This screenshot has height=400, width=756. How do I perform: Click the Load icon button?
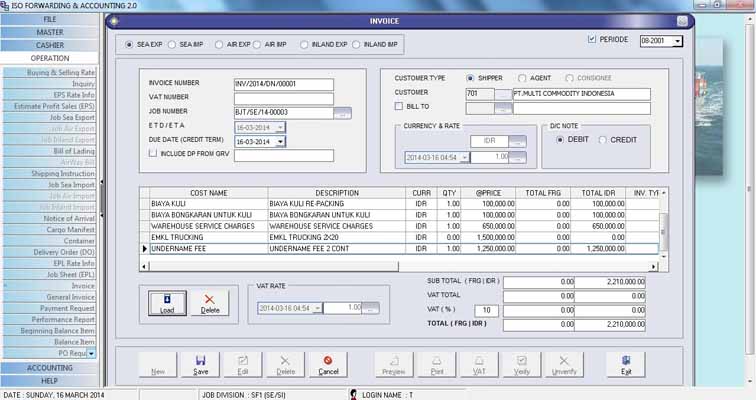pos(167,303)
